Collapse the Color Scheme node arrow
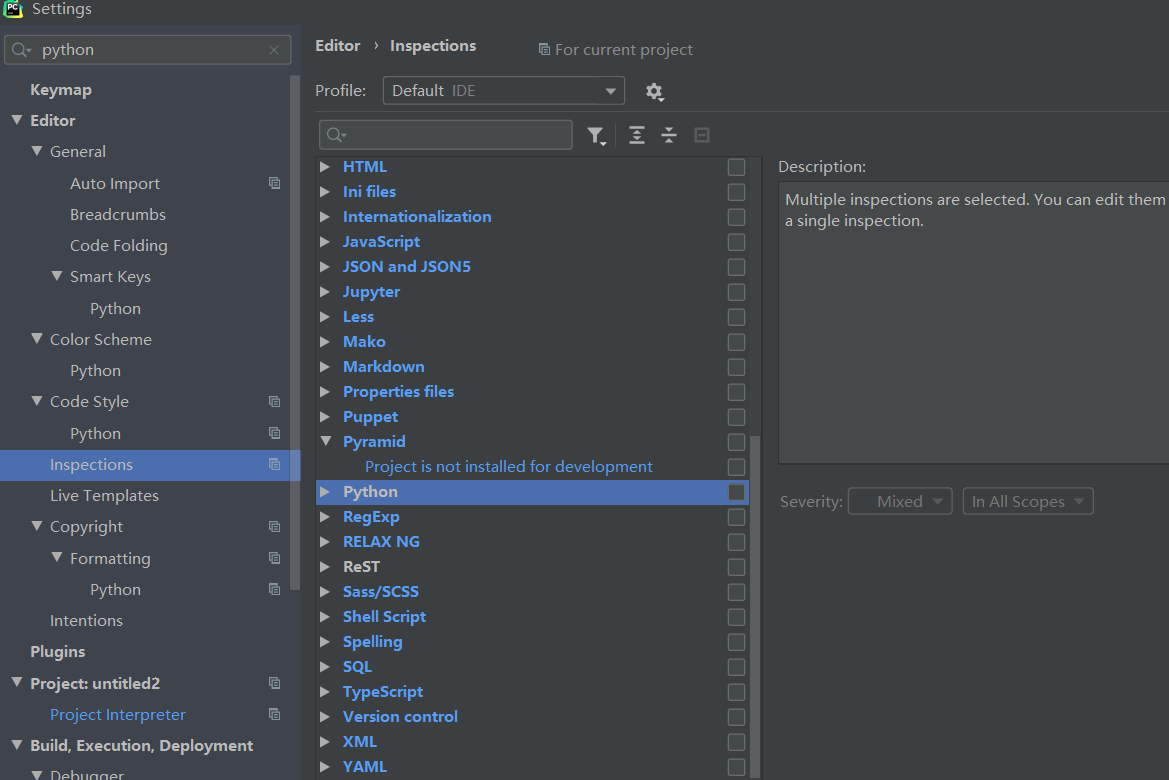This screenshot has height=780, width=1169. coord(37,339)
